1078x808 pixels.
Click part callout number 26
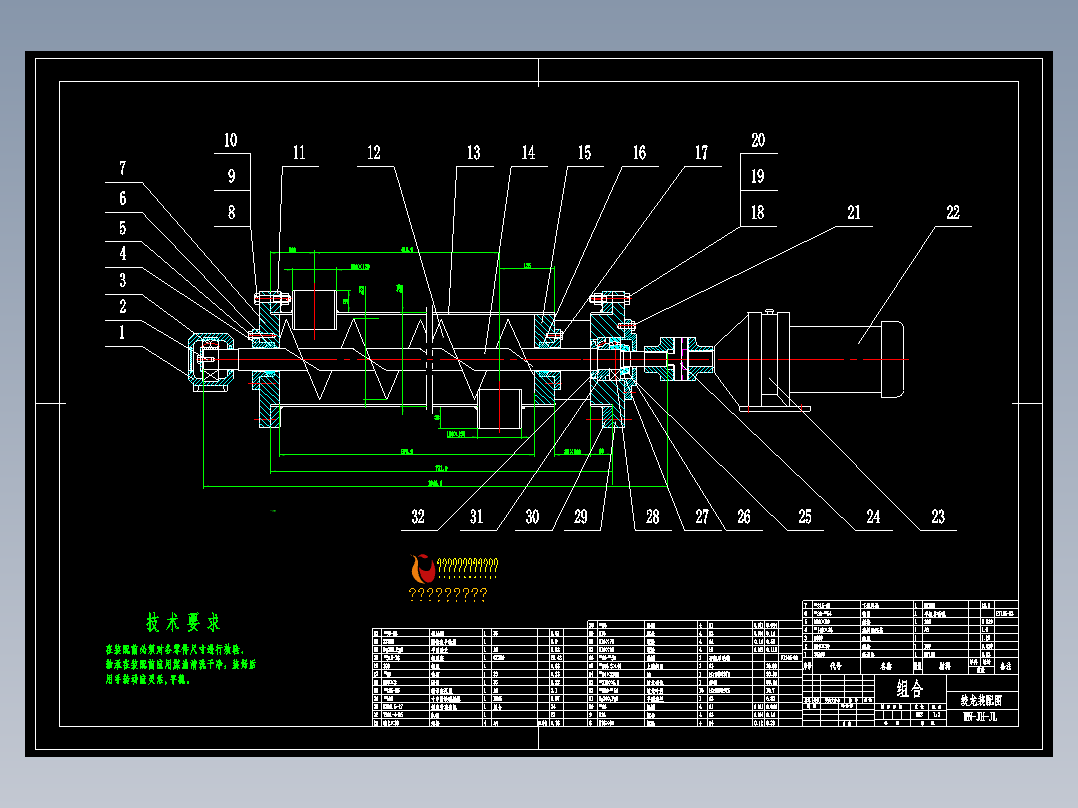tap(744, 516)
